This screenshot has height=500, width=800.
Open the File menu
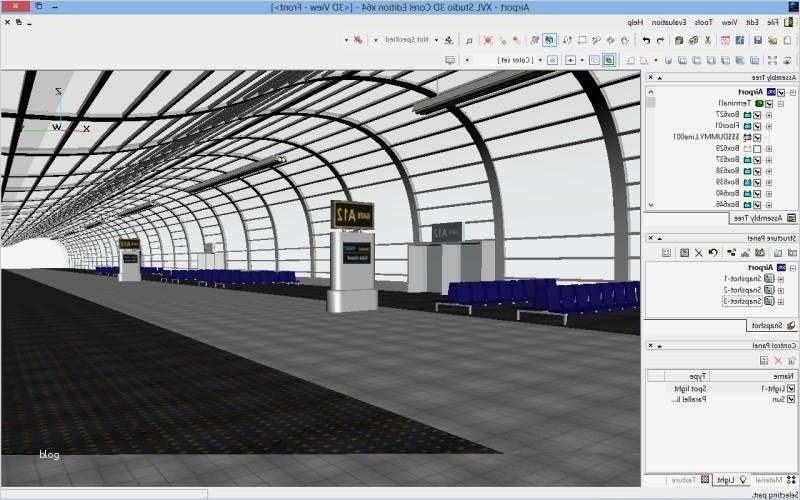[x=772, y=22]
